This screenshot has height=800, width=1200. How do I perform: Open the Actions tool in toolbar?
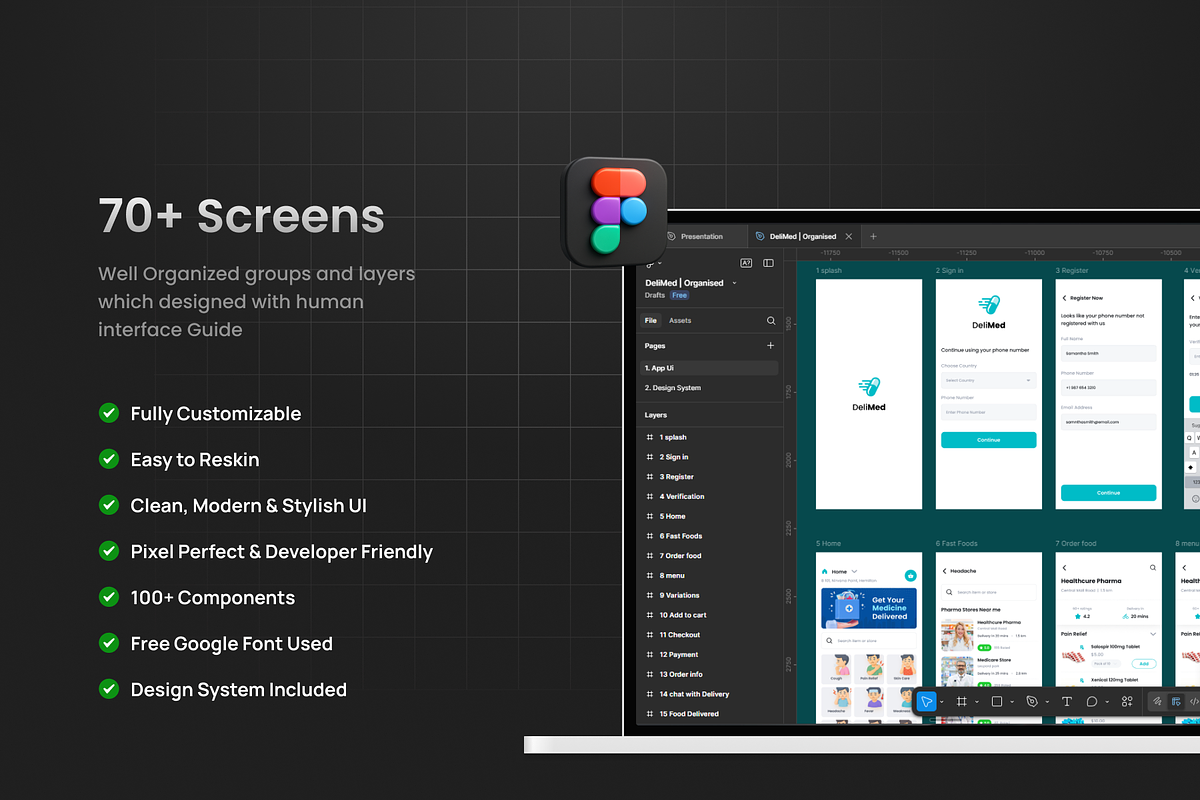coord(1127,702)
